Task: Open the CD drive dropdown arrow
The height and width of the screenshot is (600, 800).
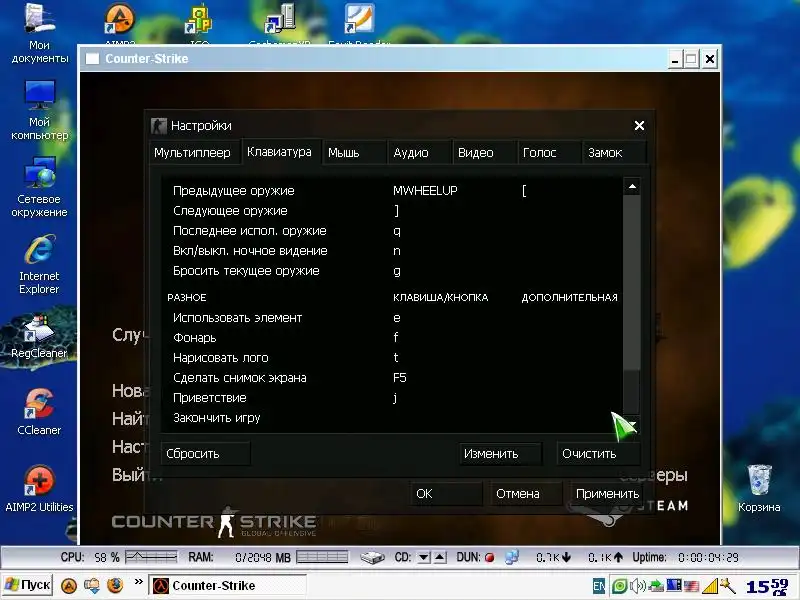Action: click(423, 557)
